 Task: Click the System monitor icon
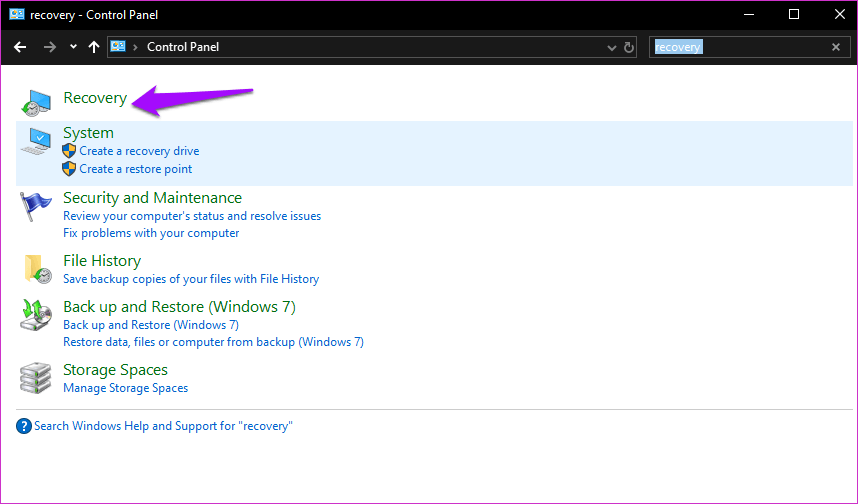[36, 141]
